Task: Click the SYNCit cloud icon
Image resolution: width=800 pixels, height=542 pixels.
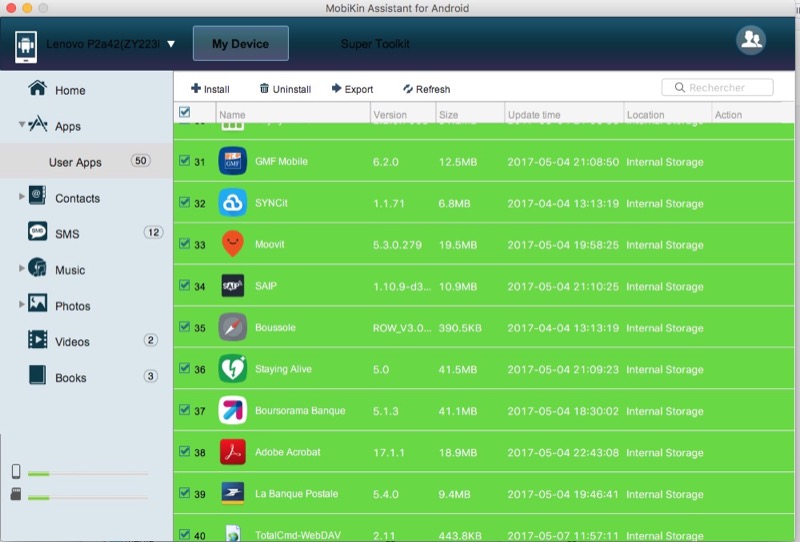Action: pos(232,203)
